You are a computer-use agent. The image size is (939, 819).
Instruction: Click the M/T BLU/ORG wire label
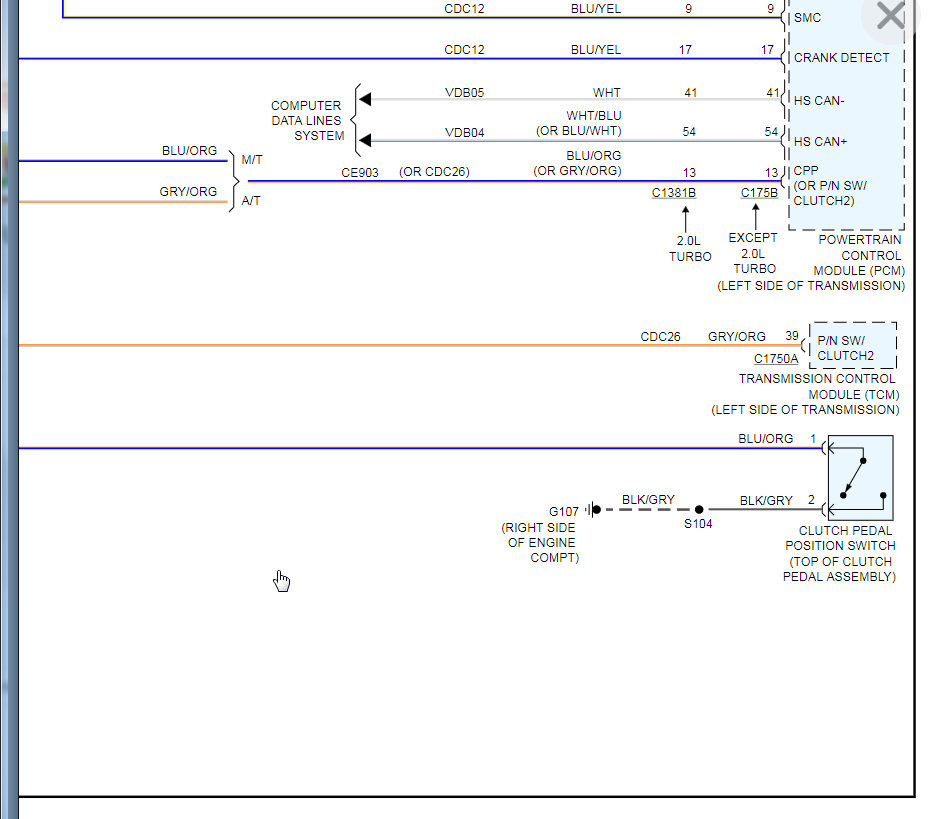[189, 150]
